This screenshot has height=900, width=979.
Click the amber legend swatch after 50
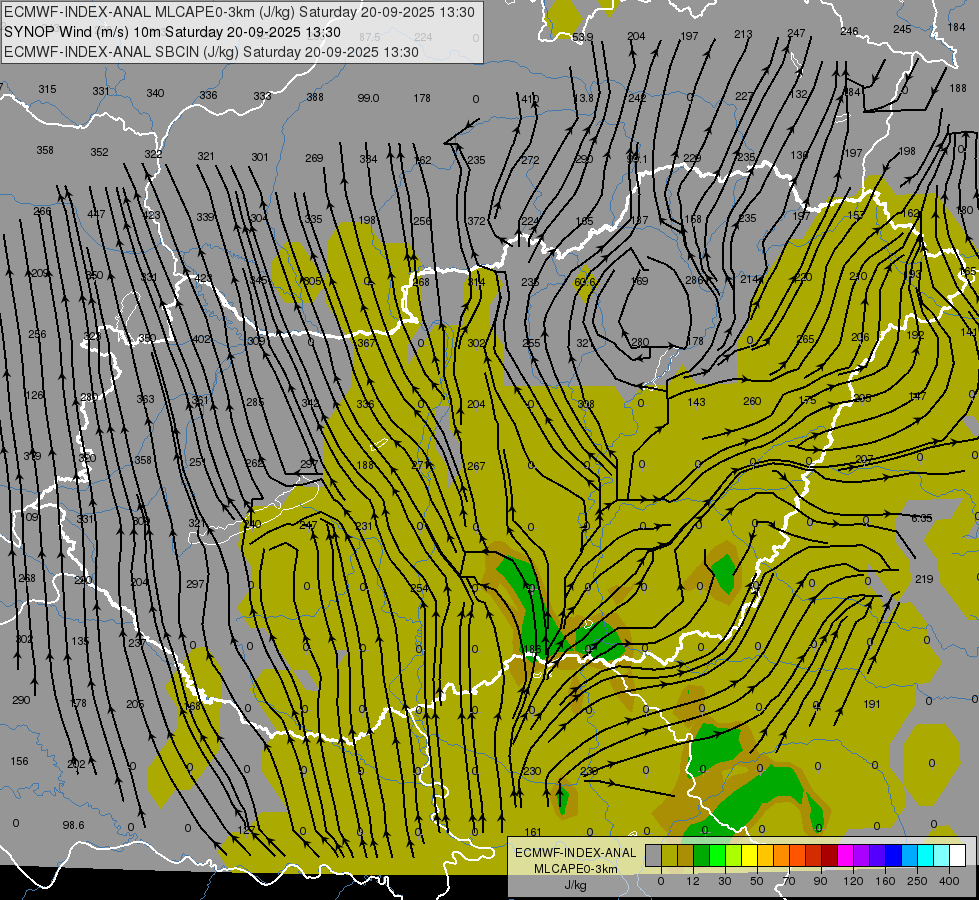[x=765, y=856]
